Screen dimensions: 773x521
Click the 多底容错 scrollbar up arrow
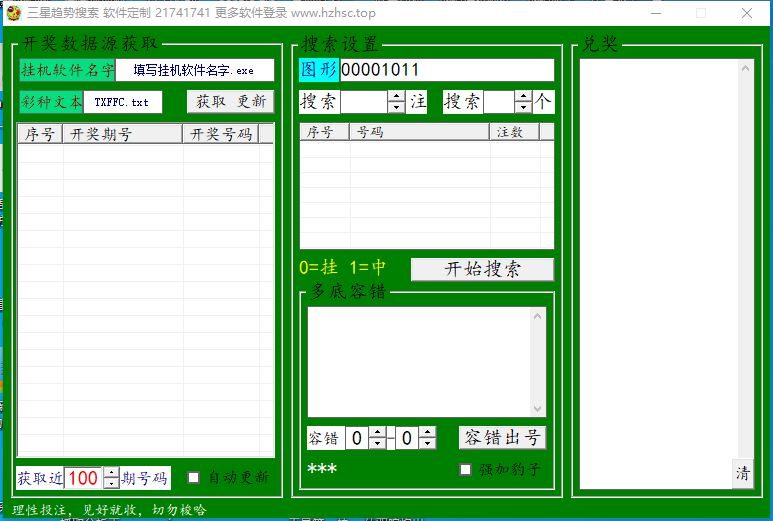[x=537, y=316]
